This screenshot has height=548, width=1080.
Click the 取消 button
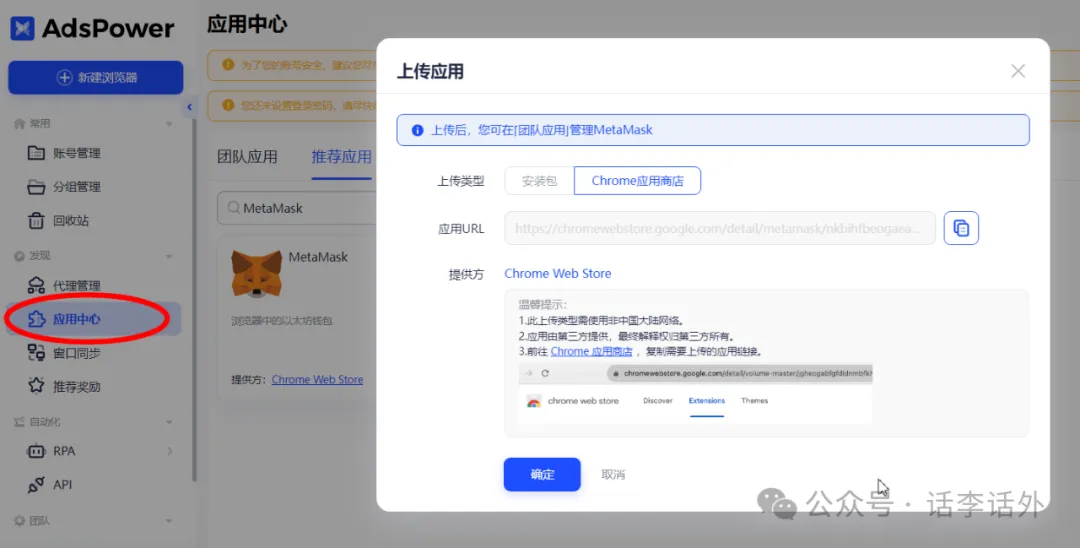(x=613, y=474)
